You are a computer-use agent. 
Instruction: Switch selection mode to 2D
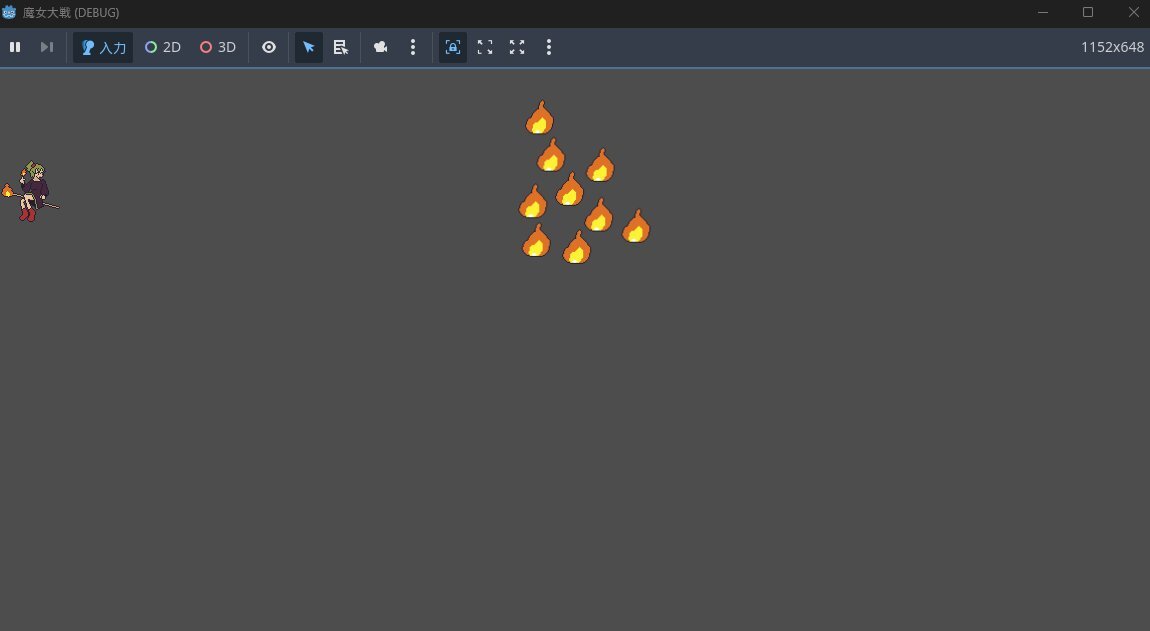coord(163,47)
